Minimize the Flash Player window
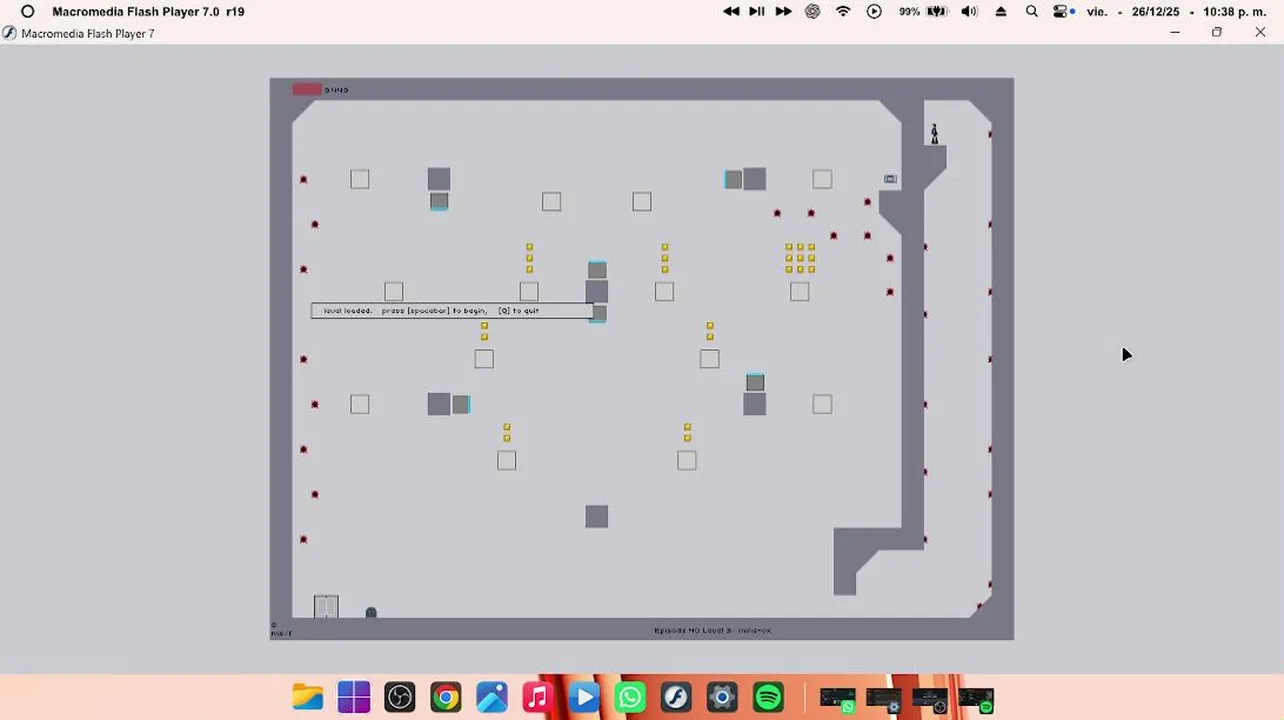1284x720 pixels. [x=1175, y=33]
